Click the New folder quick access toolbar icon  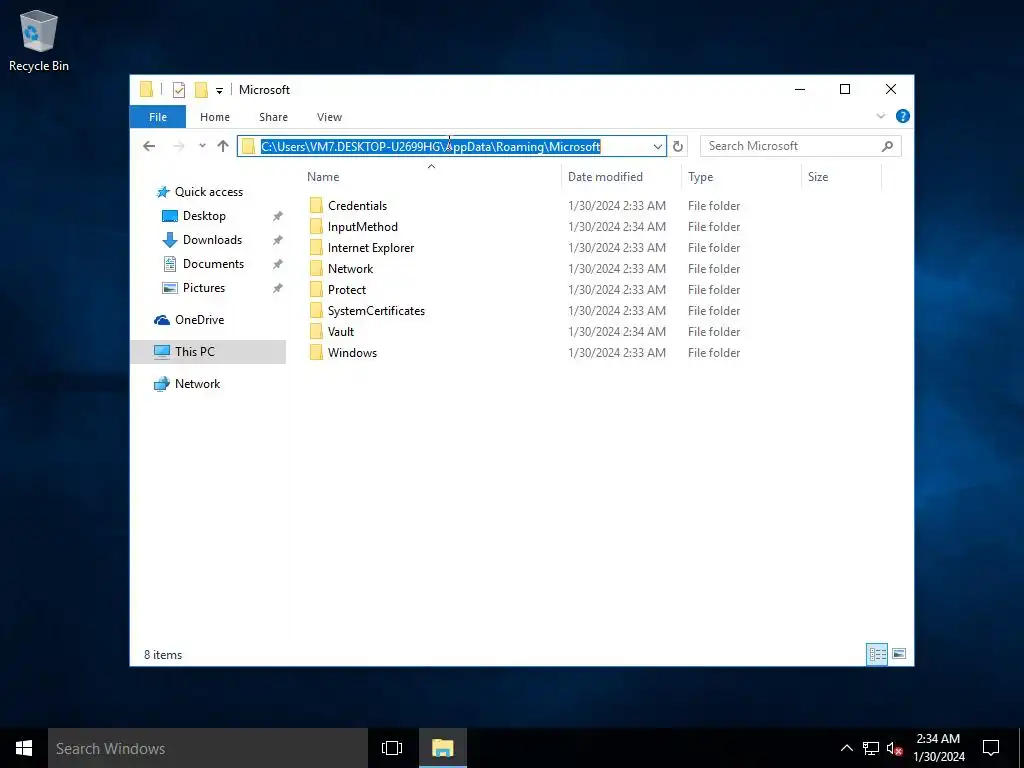(201, 89)
